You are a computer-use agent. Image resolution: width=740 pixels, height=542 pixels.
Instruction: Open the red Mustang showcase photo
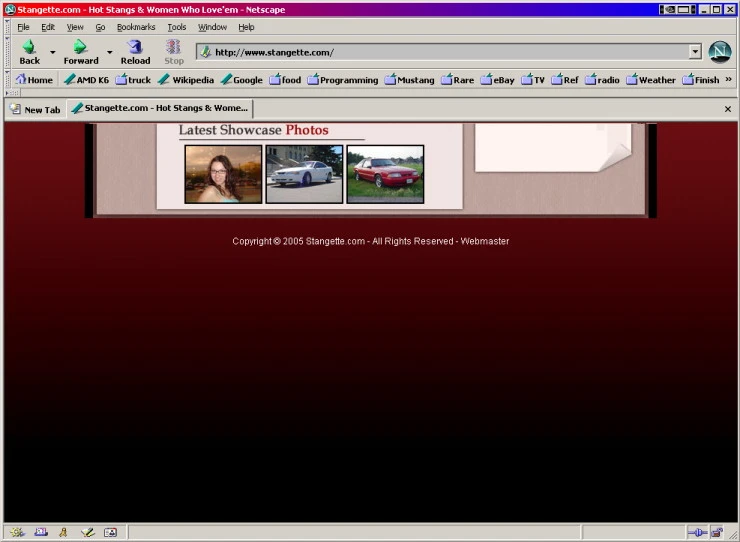pyautogui.click(x=386, y=174)
